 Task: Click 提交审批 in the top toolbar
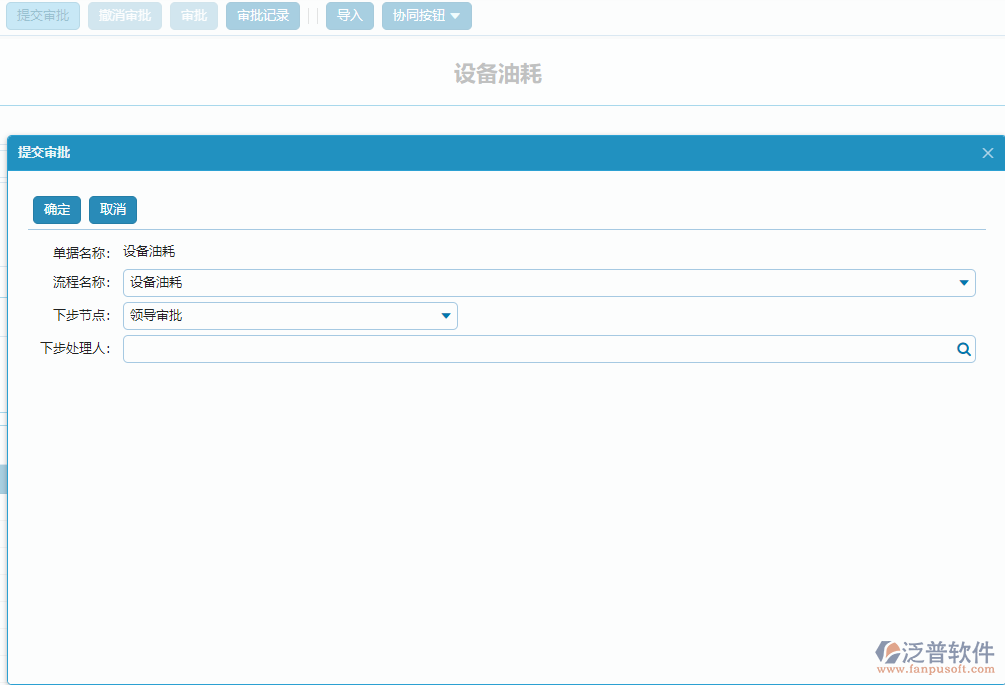click(43, 16)
